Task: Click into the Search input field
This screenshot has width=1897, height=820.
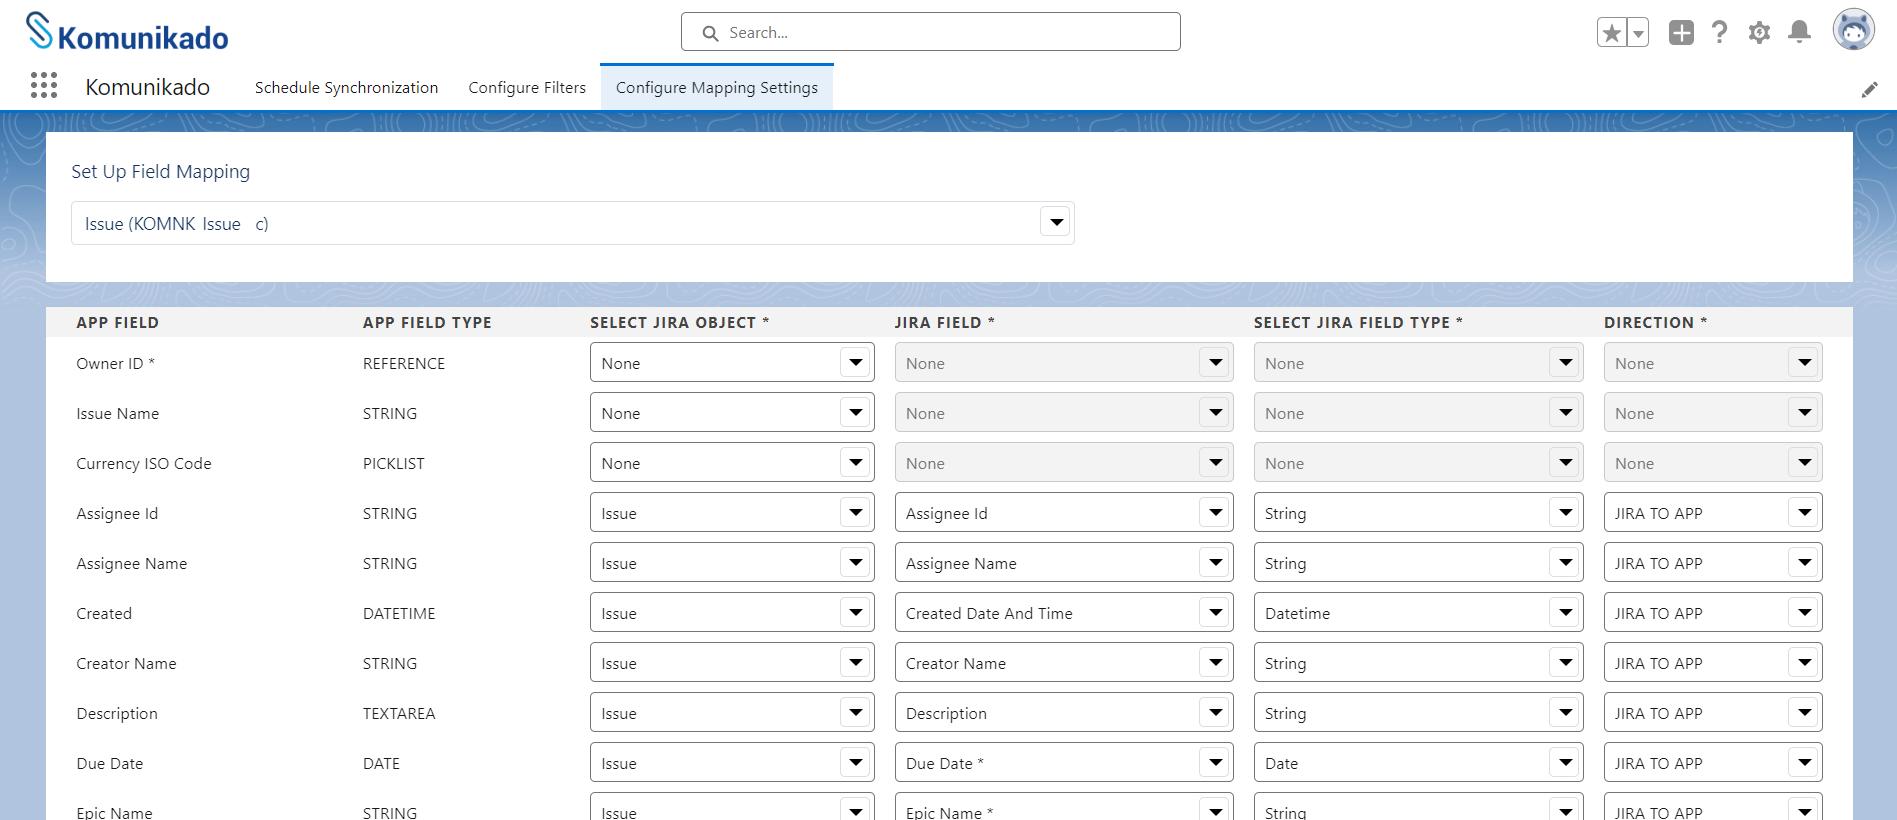Action: (931, 32)
